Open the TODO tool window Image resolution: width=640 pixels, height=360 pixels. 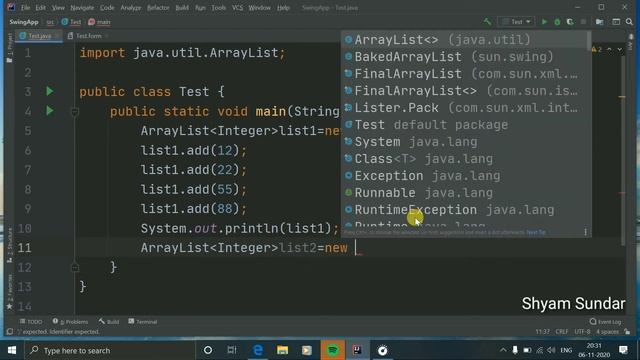31,322
